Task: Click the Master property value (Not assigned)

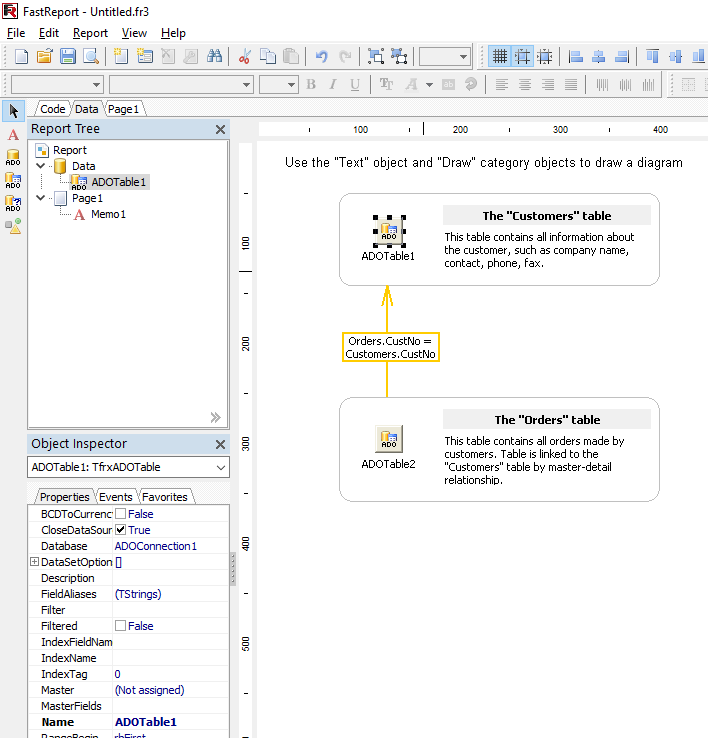Action: (150, 690)
